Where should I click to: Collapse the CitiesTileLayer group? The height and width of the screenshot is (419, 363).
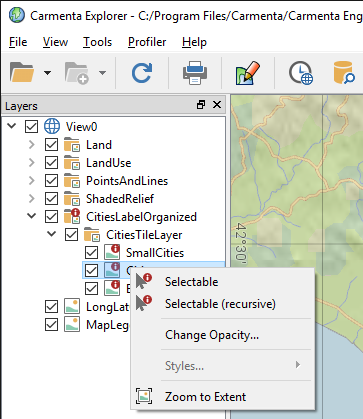52,234
